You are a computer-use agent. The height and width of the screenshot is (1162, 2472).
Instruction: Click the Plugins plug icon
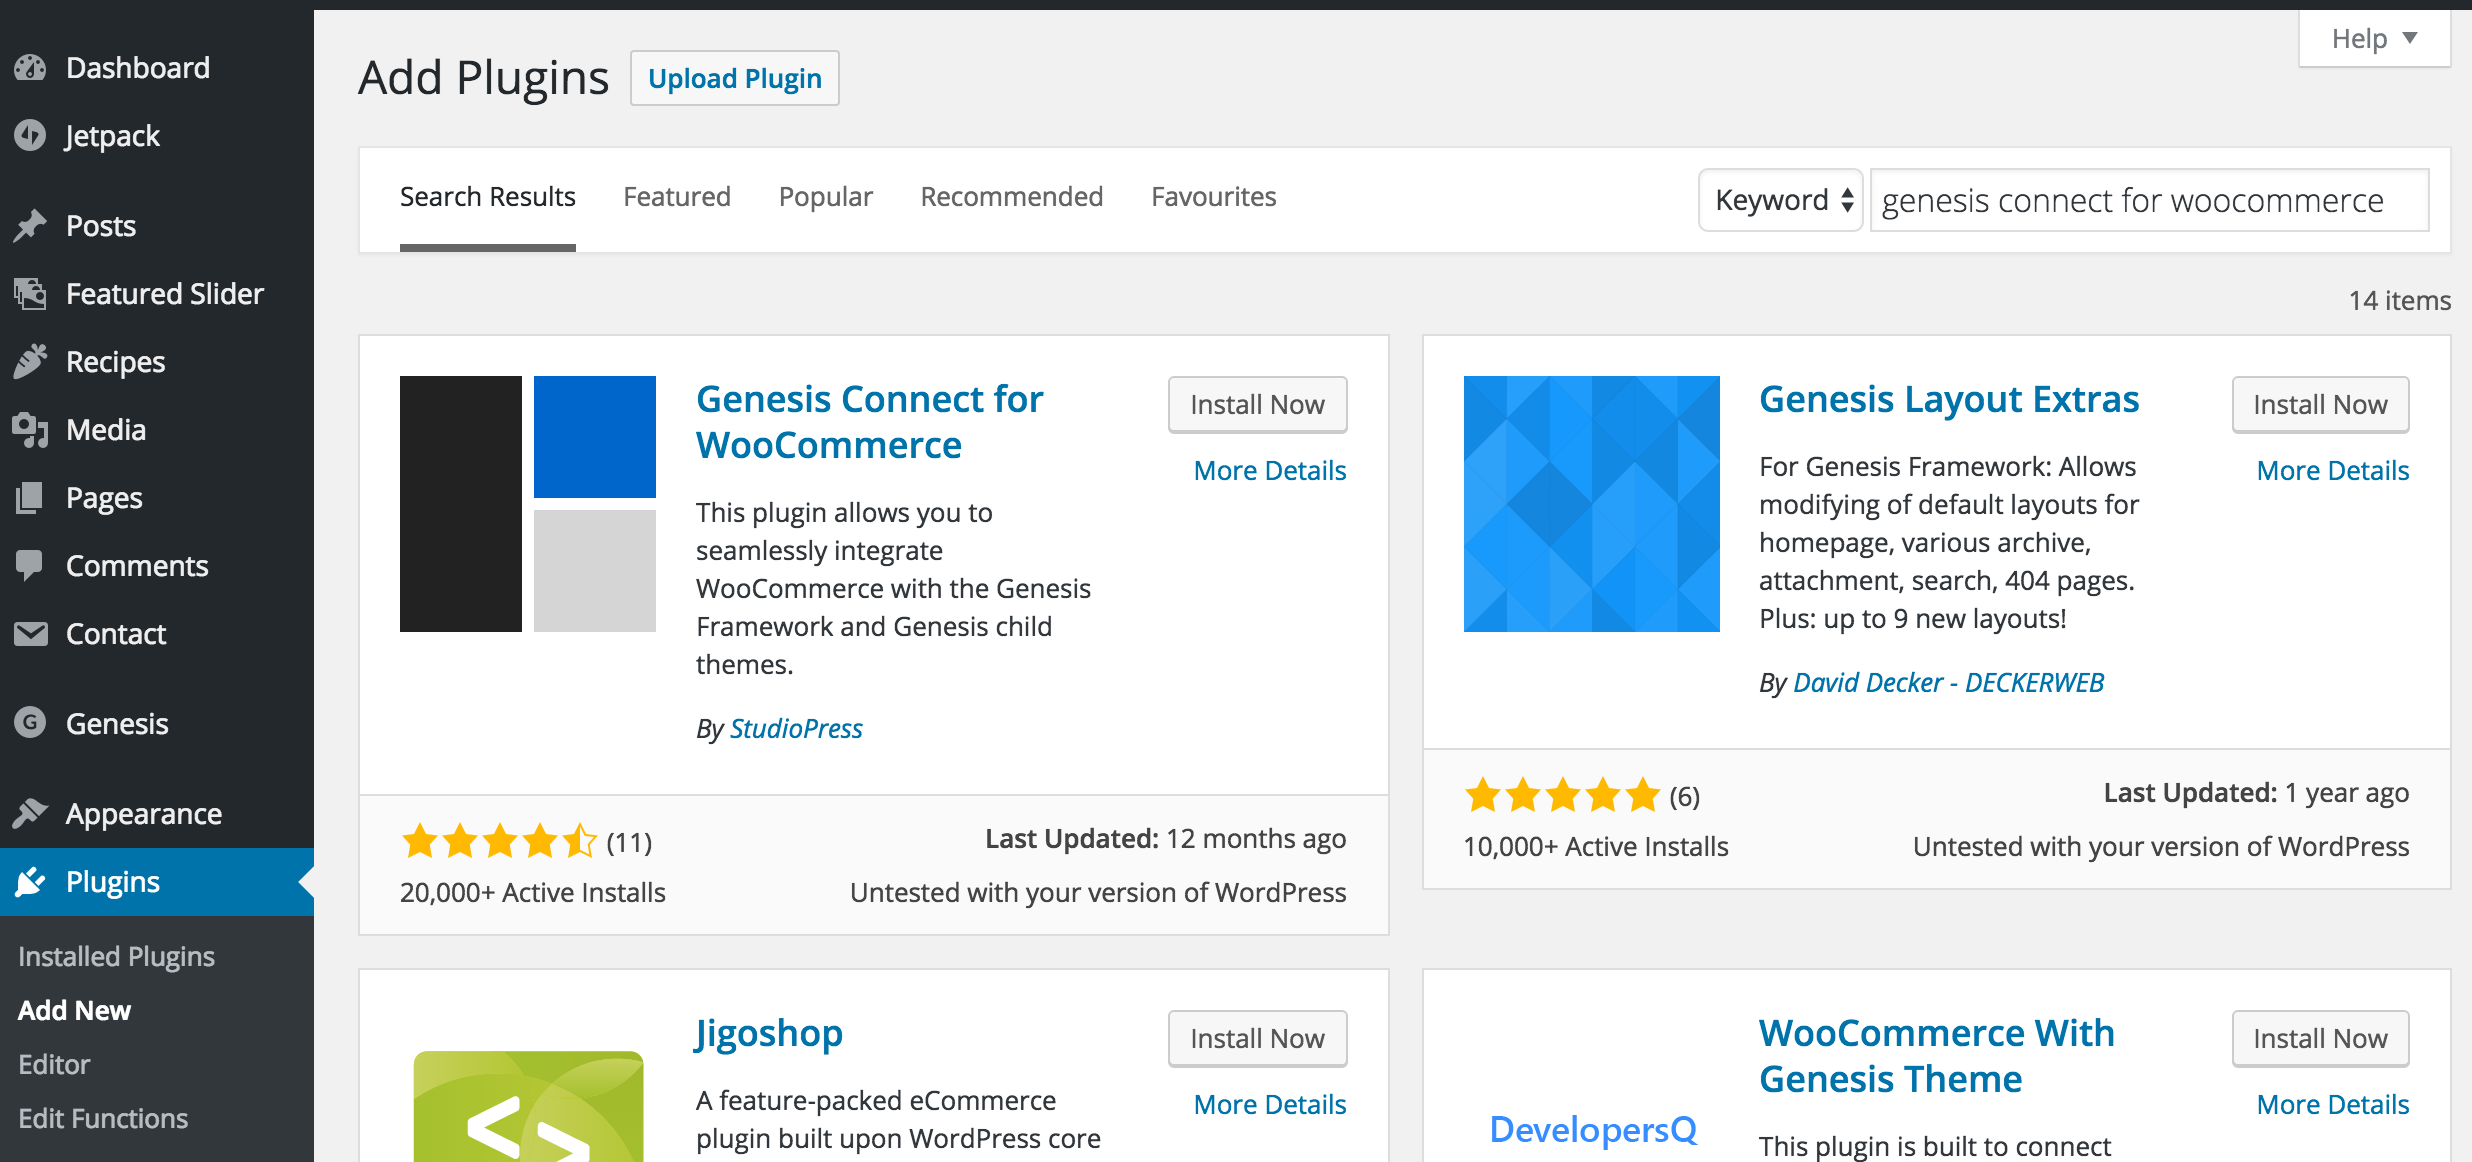tap(30, 882)
